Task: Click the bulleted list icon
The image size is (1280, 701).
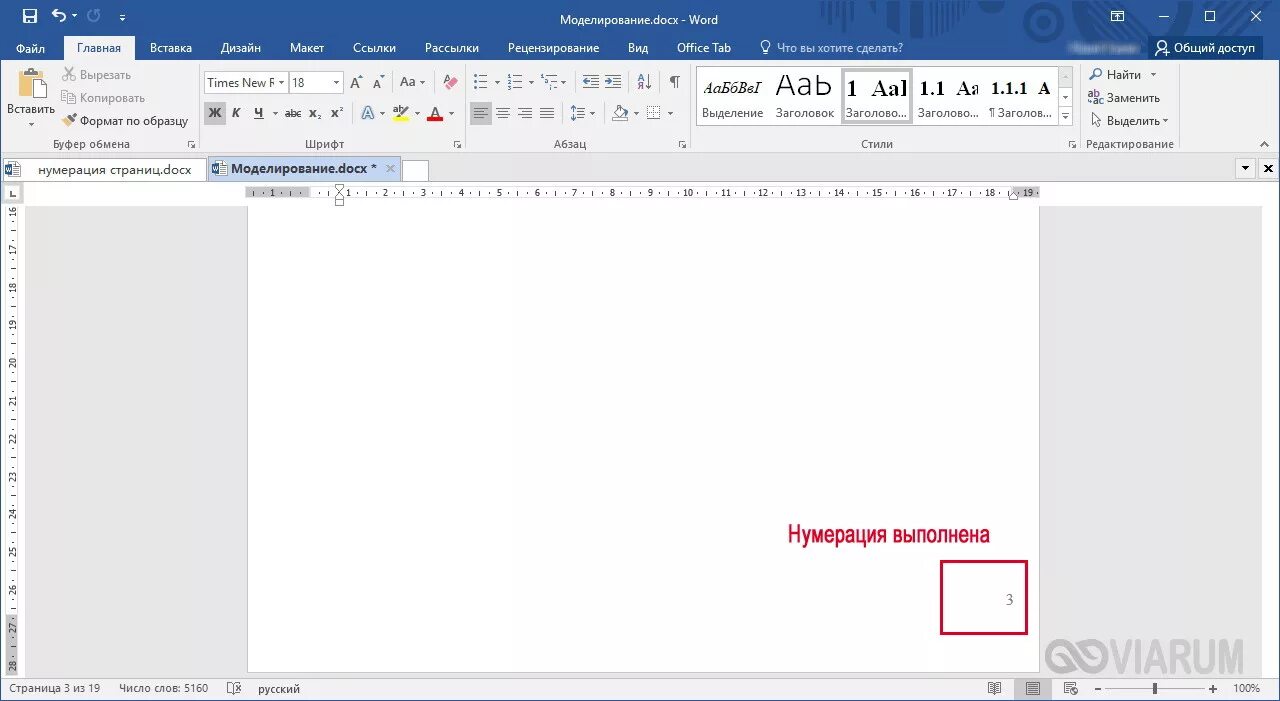Action: [481, 83]
